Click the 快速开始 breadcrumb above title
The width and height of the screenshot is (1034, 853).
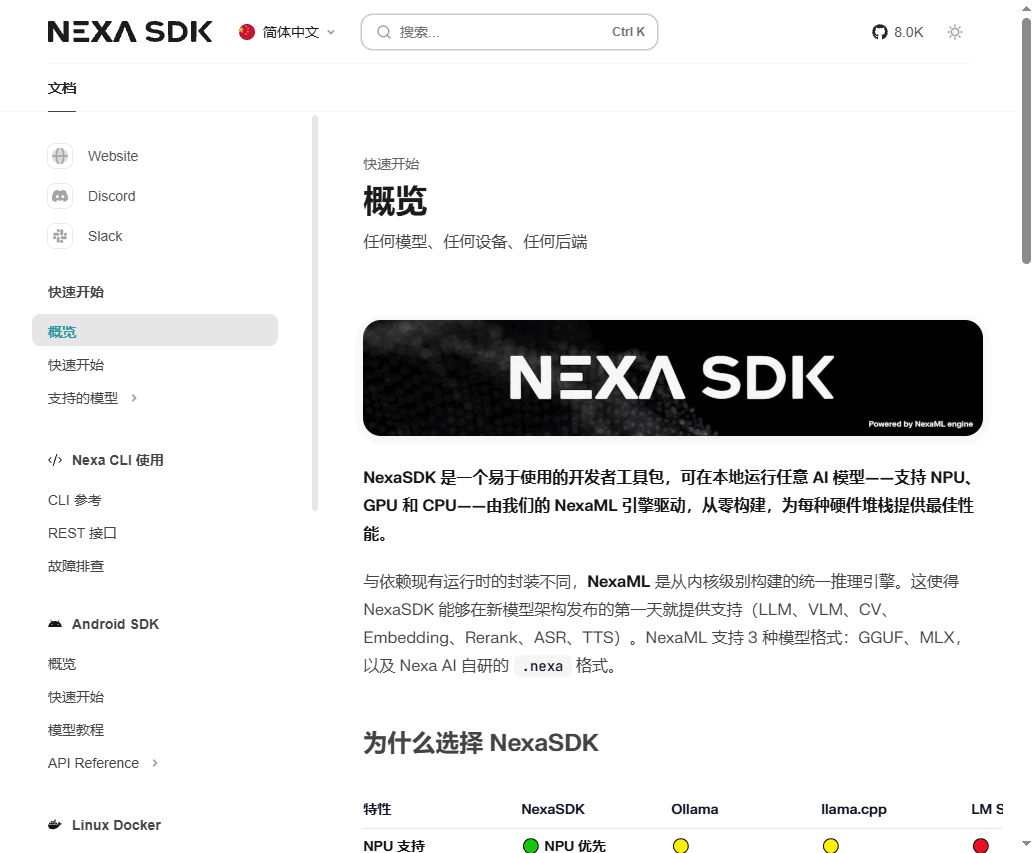point(391,164)
